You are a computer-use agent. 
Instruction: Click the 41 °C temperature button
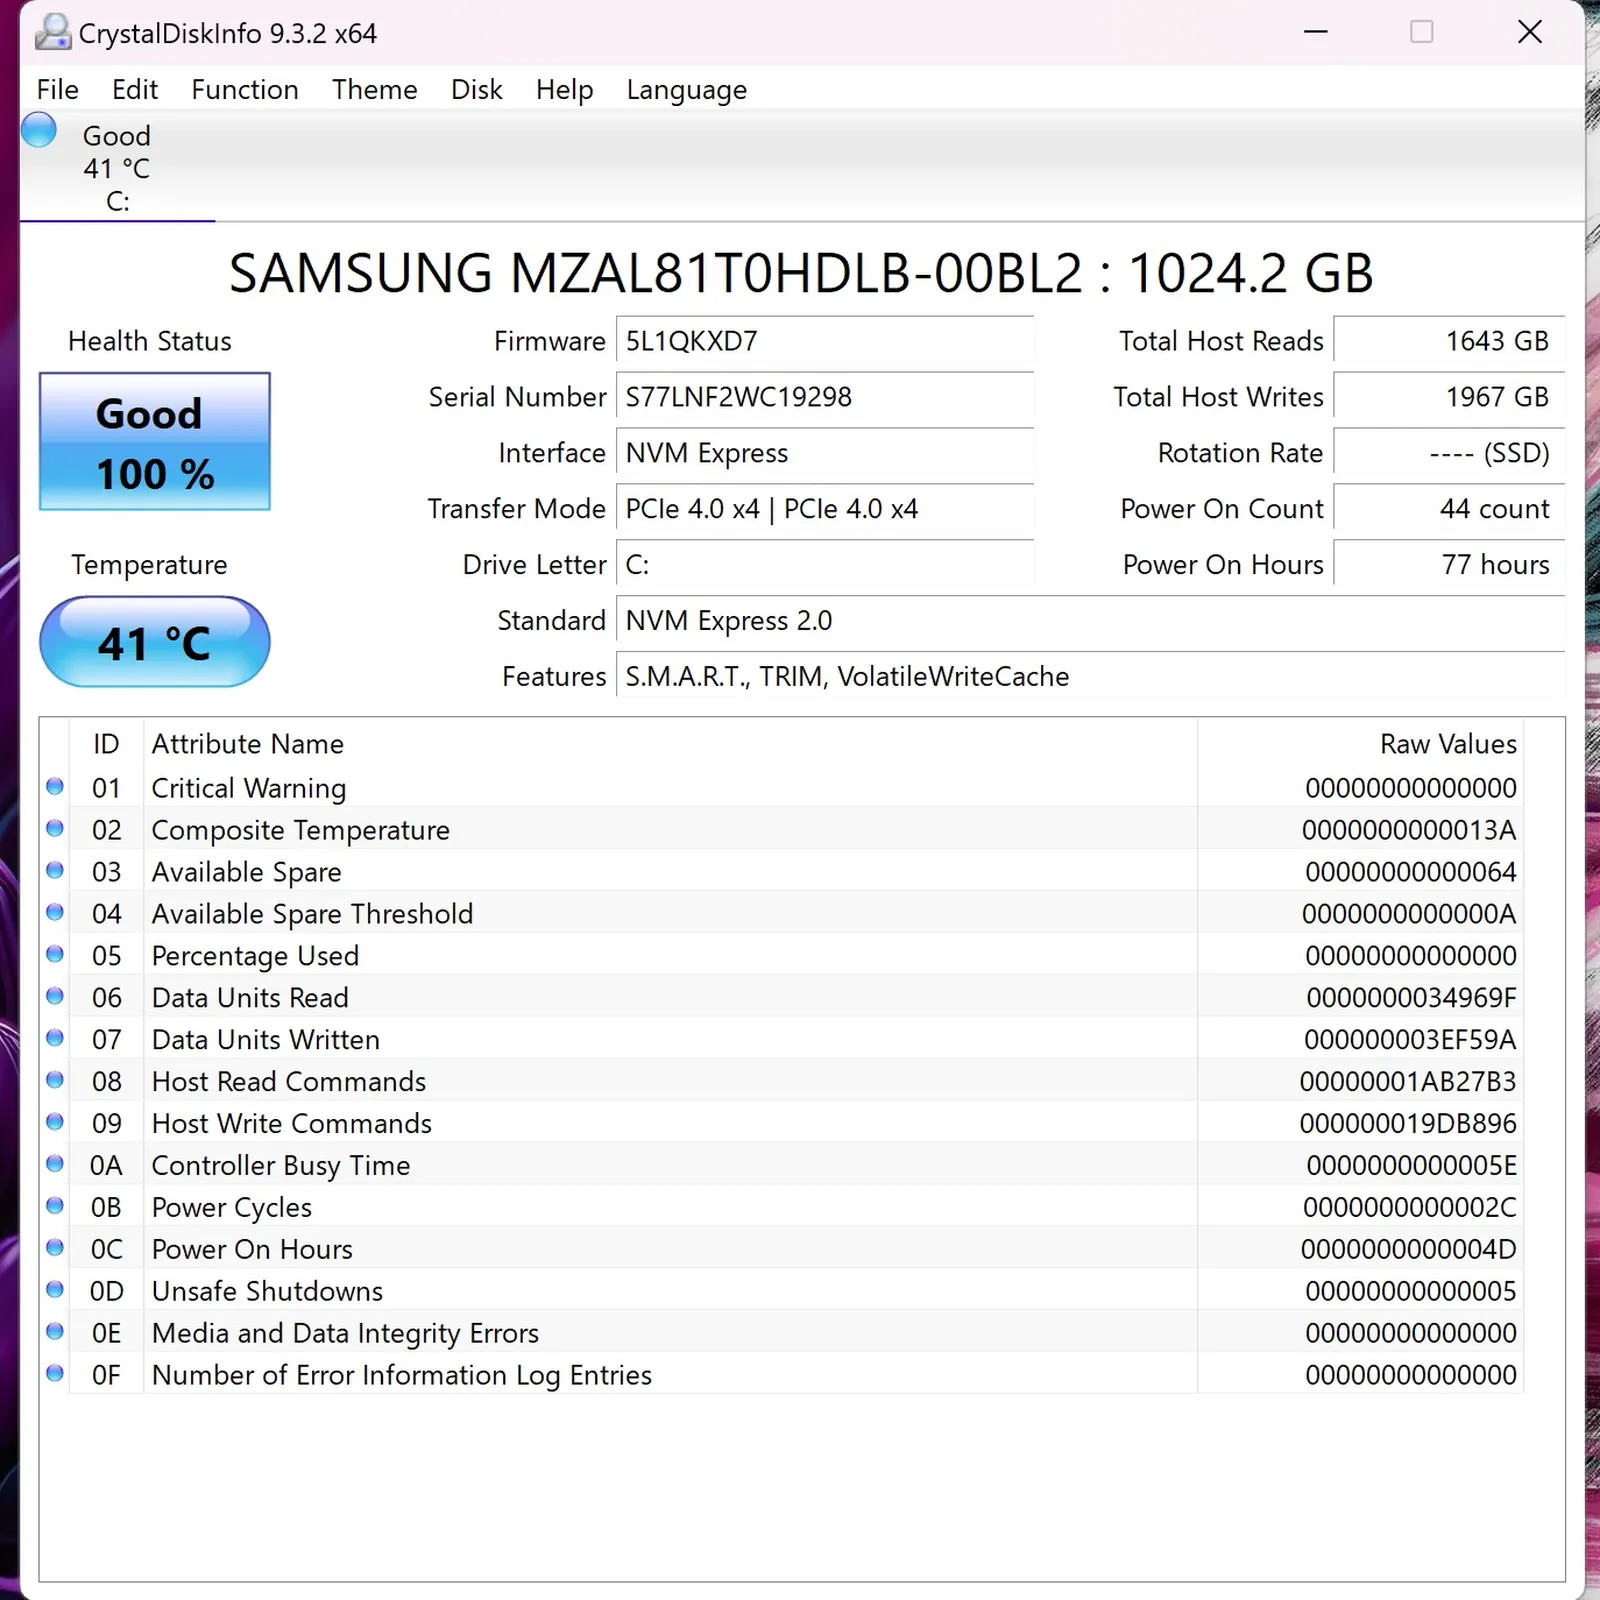[155, 642]
